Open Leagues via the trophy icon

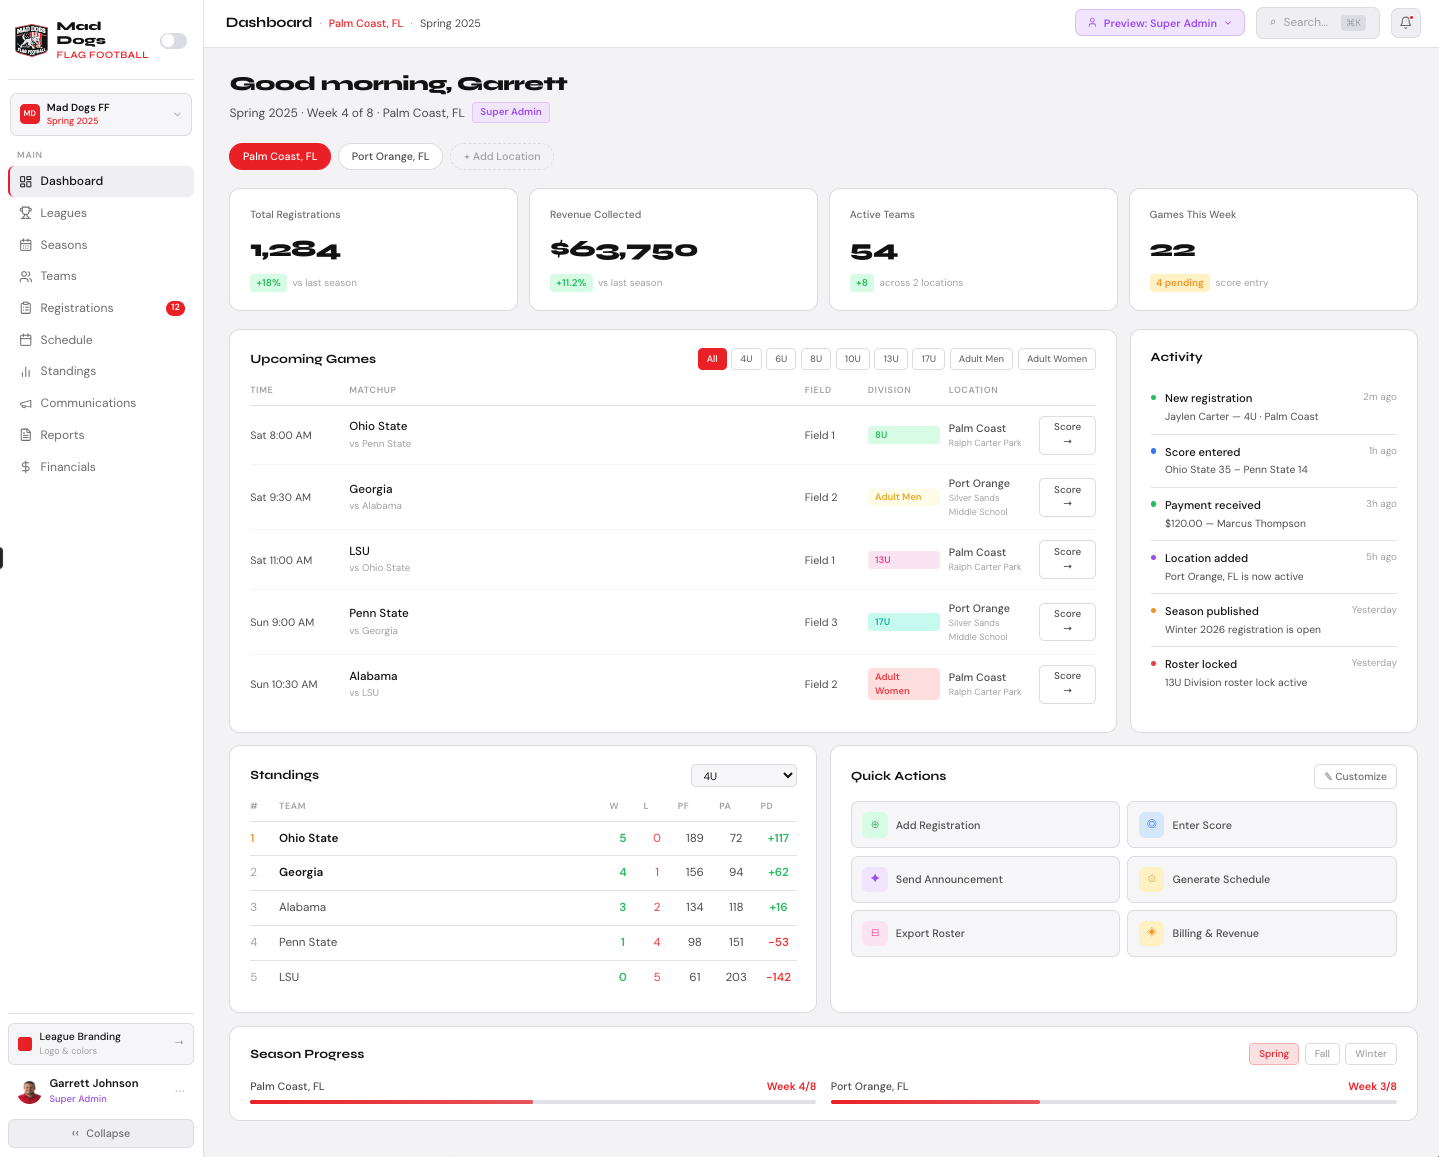pyautogui.click(x=26, y=213)
